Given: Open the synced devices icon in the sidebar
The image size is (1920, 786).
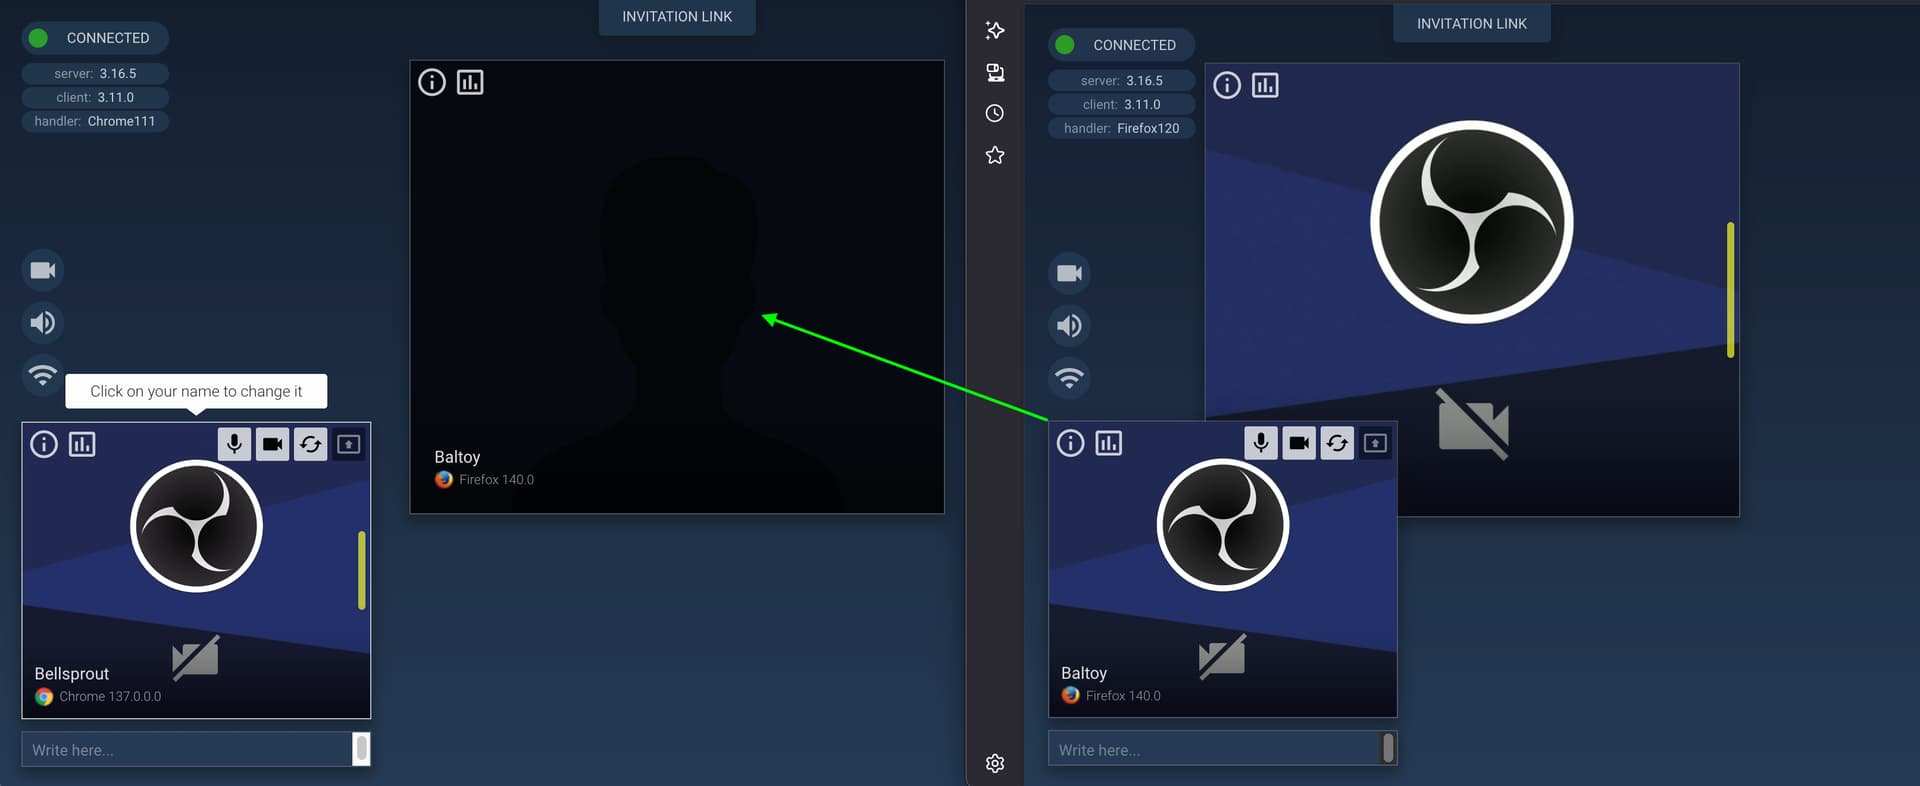Looking at the screenshot, I should pos(994,72).
